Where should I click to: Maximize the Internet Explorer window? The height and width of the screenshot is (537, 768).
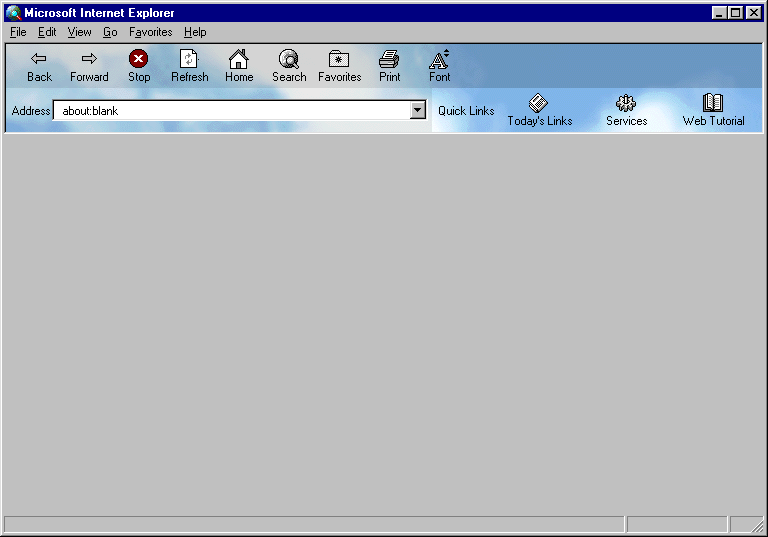click(x=736, y=13)
